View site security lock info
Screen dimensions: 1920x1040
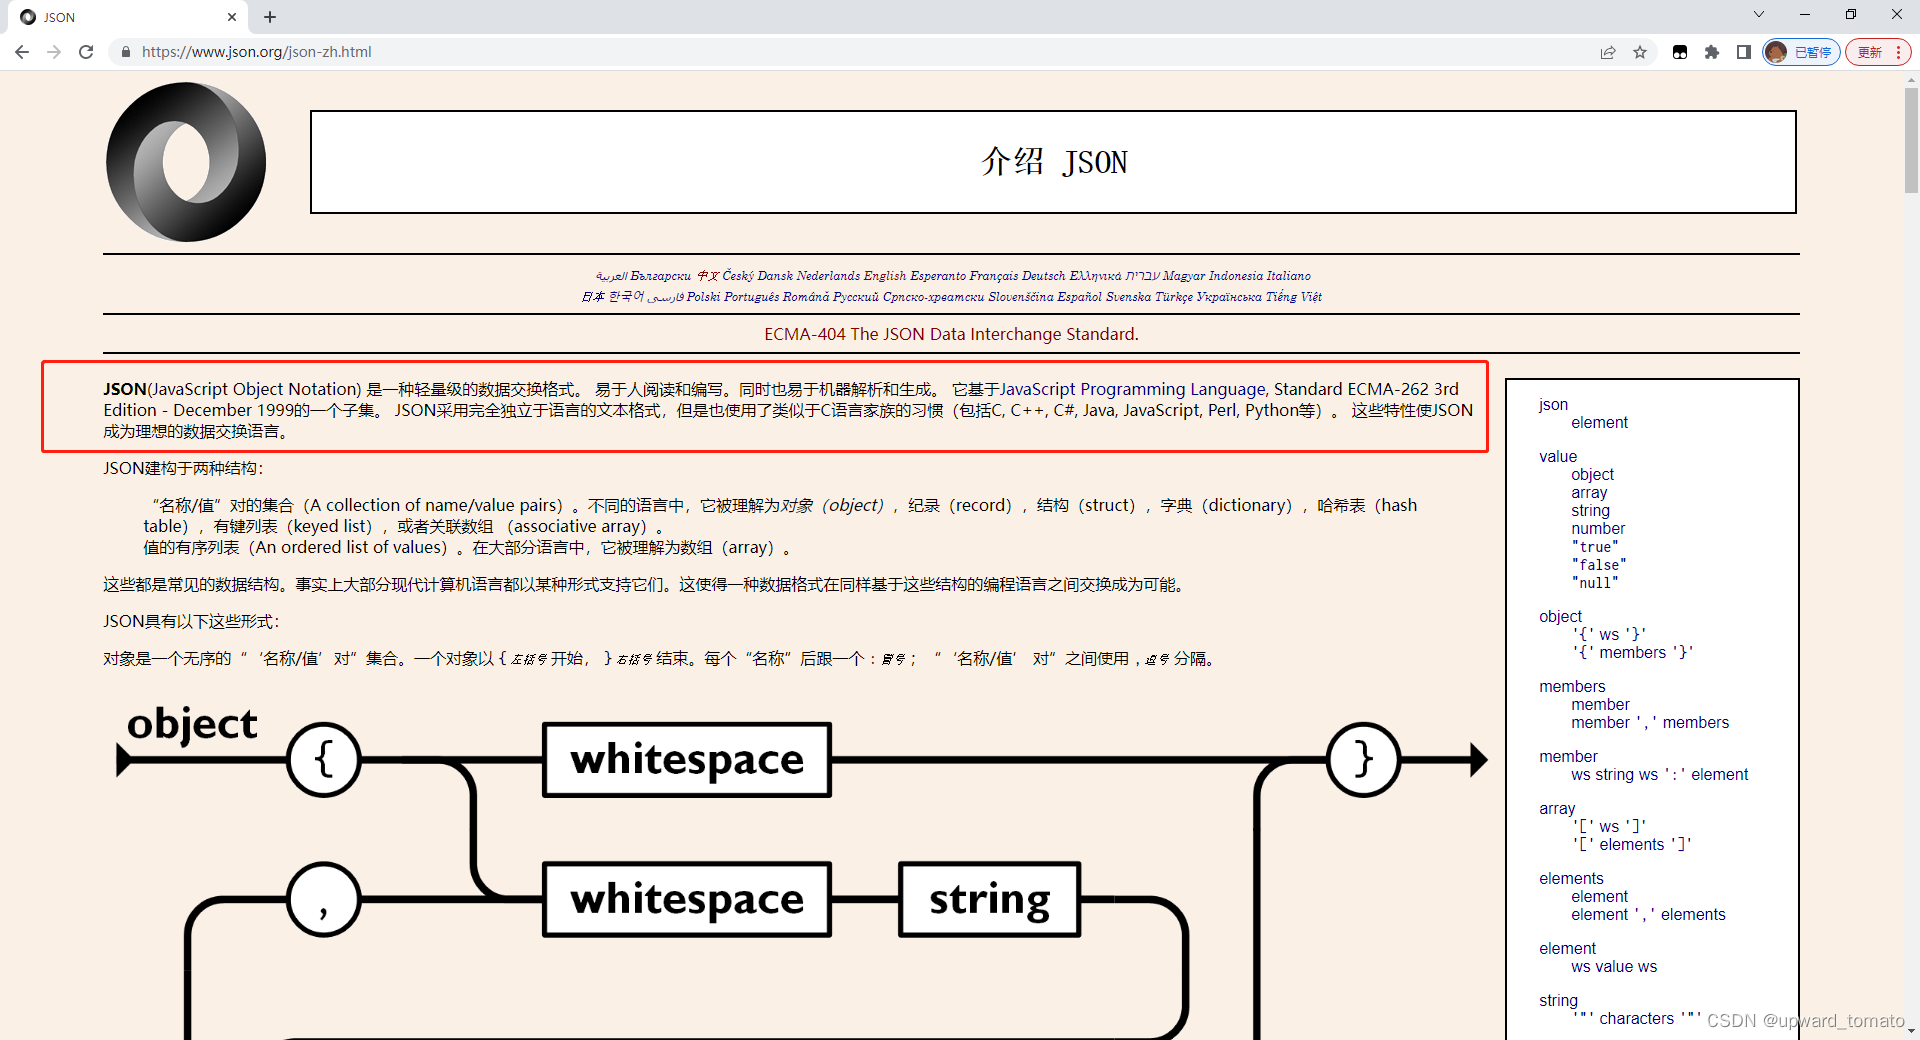tap(125, 52)
